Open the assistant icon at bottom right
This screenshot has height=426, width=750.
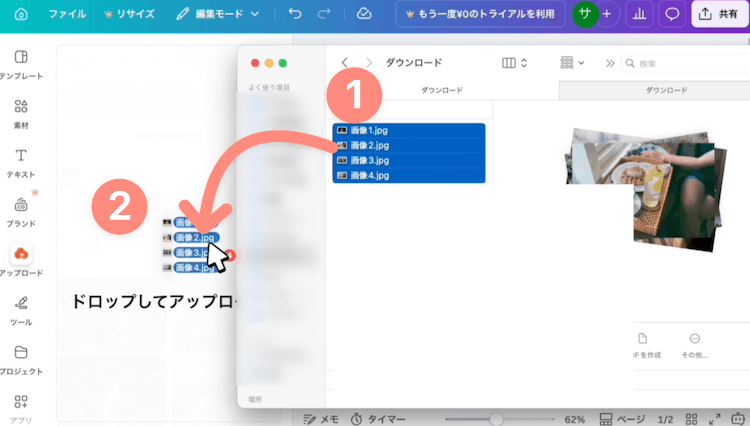[738, 419]
